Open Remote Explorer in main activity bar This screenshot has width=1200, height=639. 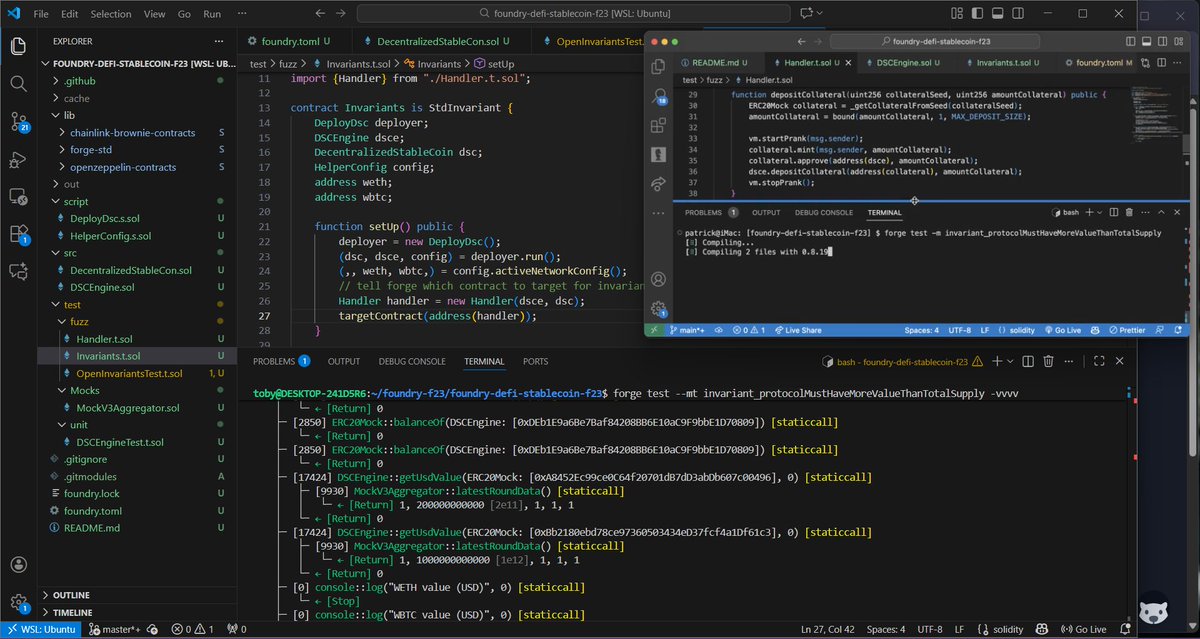click(19, 197)
